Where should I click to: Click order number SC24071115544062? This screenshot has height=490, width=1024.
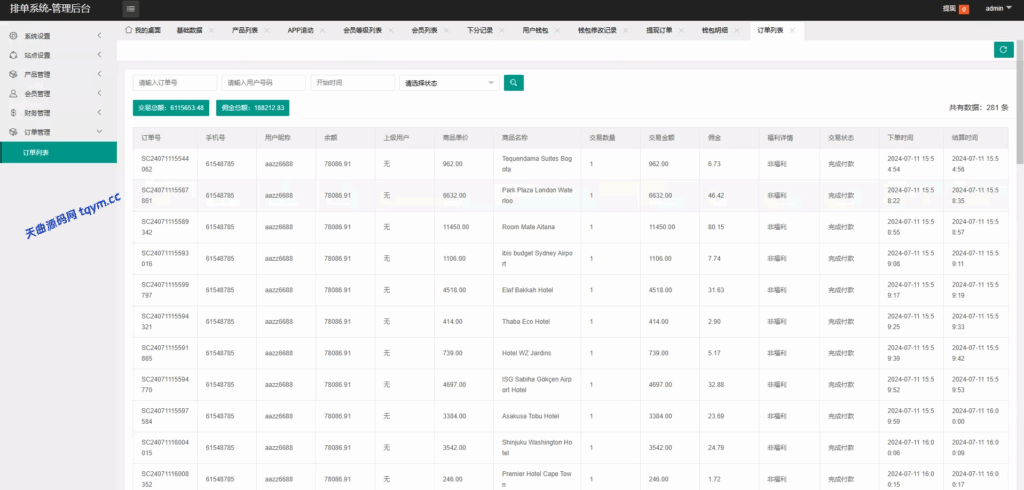(x=165, y=164)
